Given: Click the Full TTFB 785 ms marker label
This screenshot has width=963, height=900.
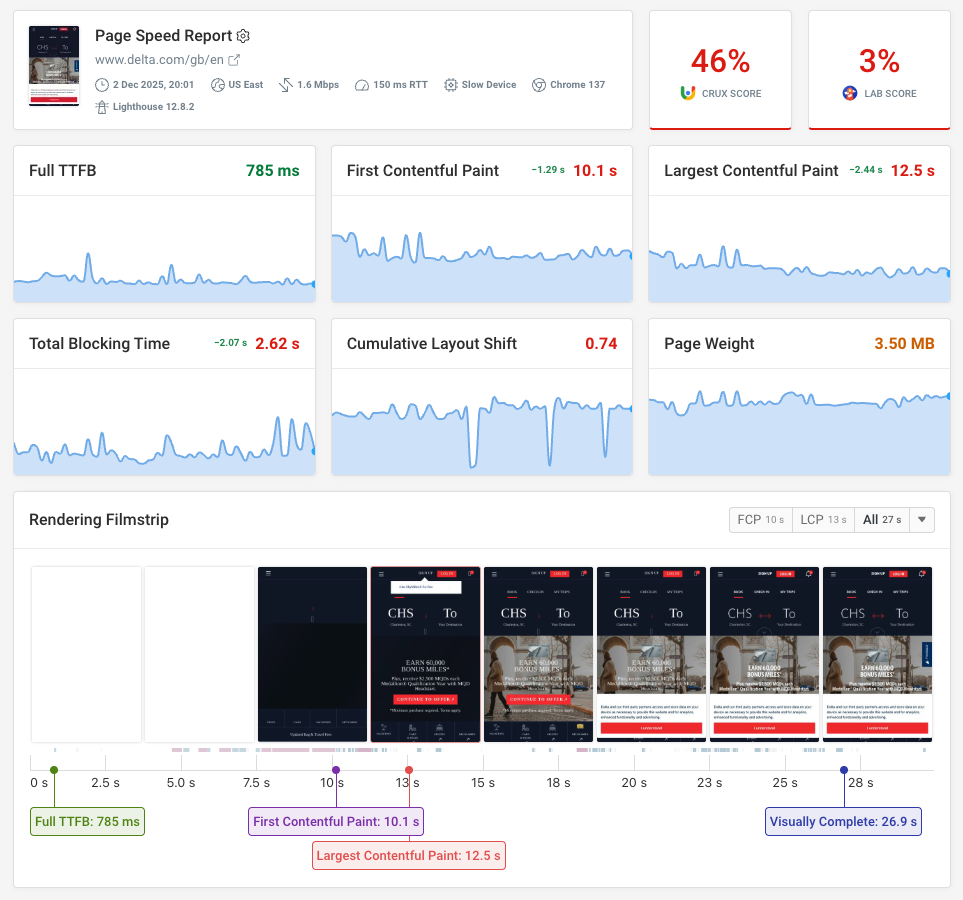Looking at the screenshot, I should (x=87, y=821).
